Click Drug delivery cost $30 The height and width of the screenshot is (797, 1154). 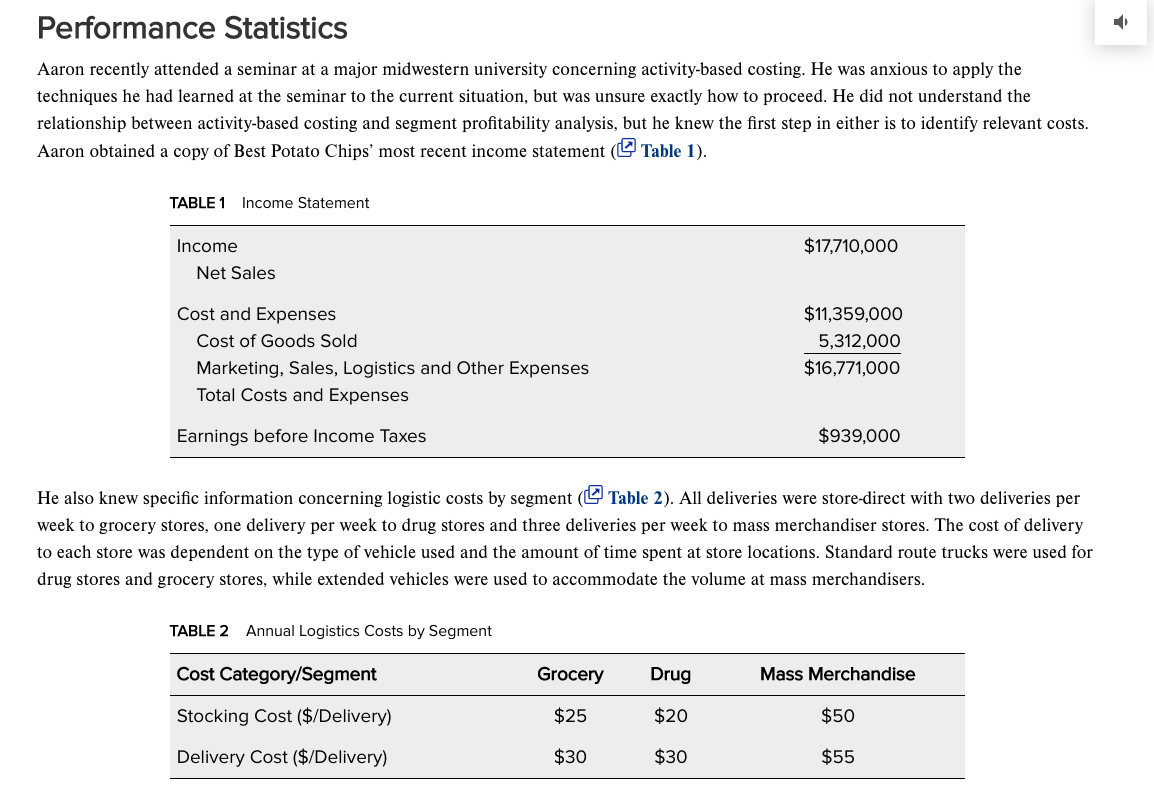pyautogui.click(x=670, y=757)
